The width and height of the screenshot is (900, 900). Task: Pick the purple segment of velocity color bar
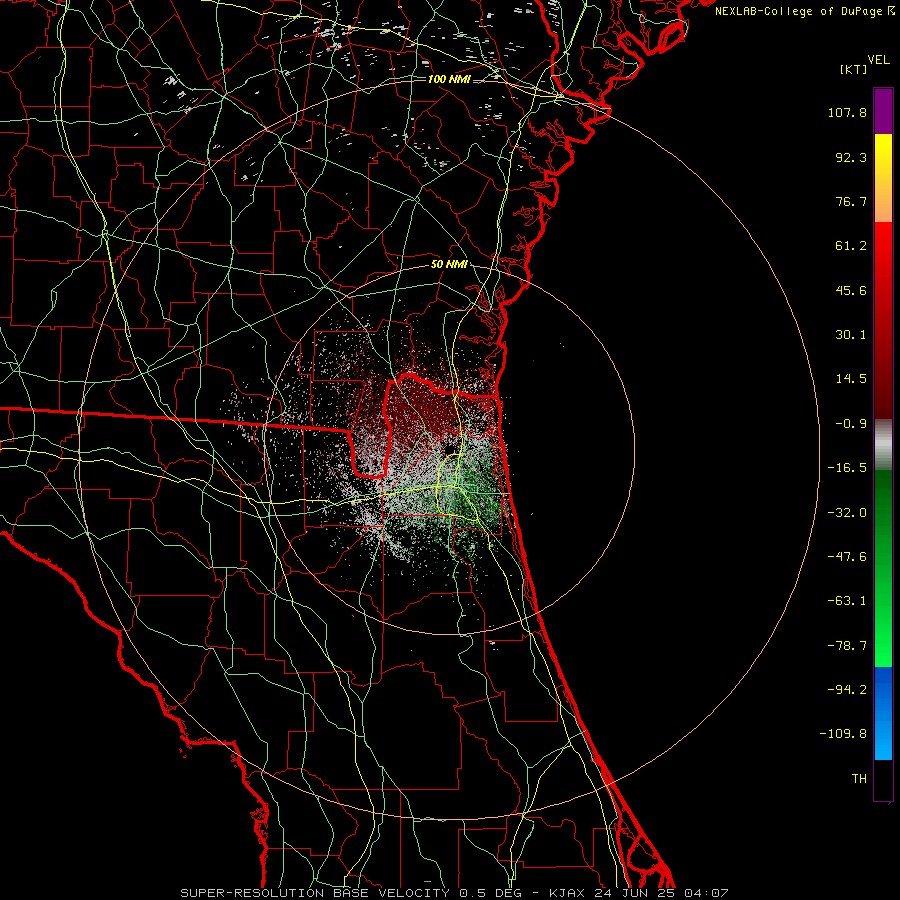pos(883,111)
